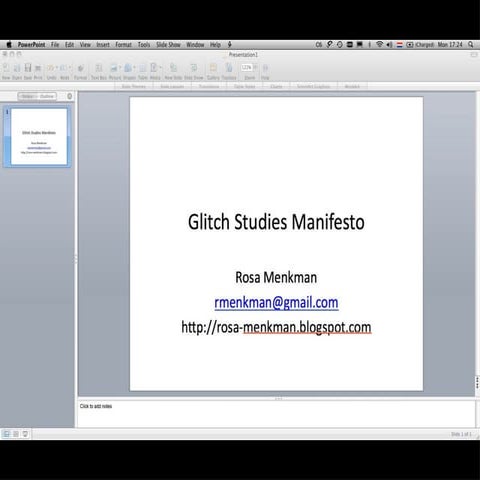The width and height of the screenshot is (480, 480).
Task: Click the Media toolbar icon
Action: (x=154, y=68)
